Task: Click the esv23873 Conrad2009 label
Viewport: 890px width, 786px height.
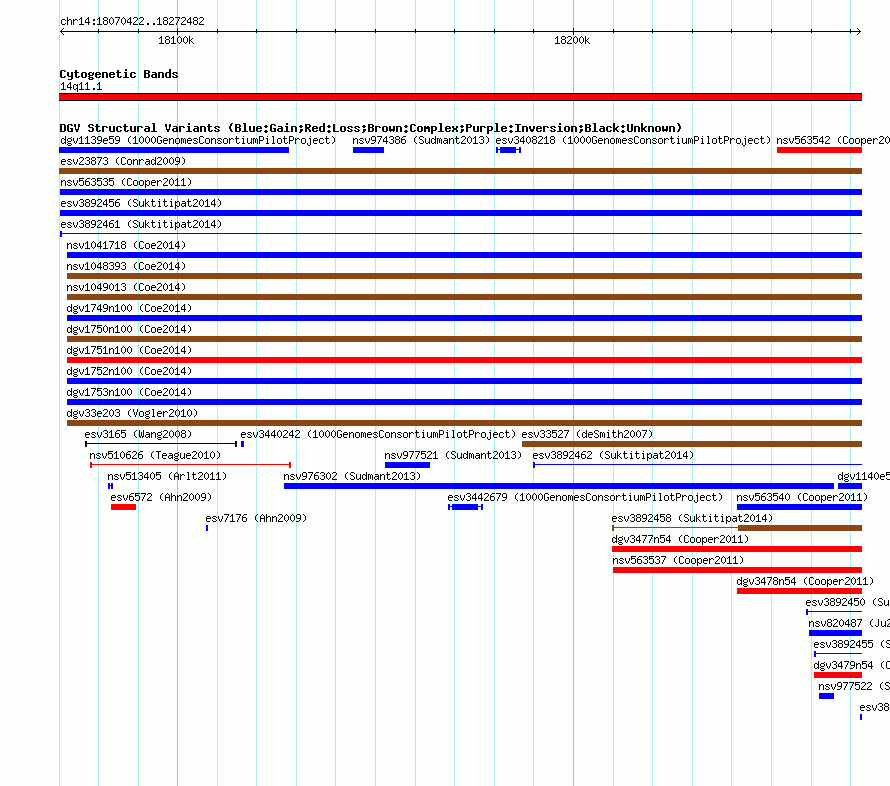Action: click(x=123, y=161)
